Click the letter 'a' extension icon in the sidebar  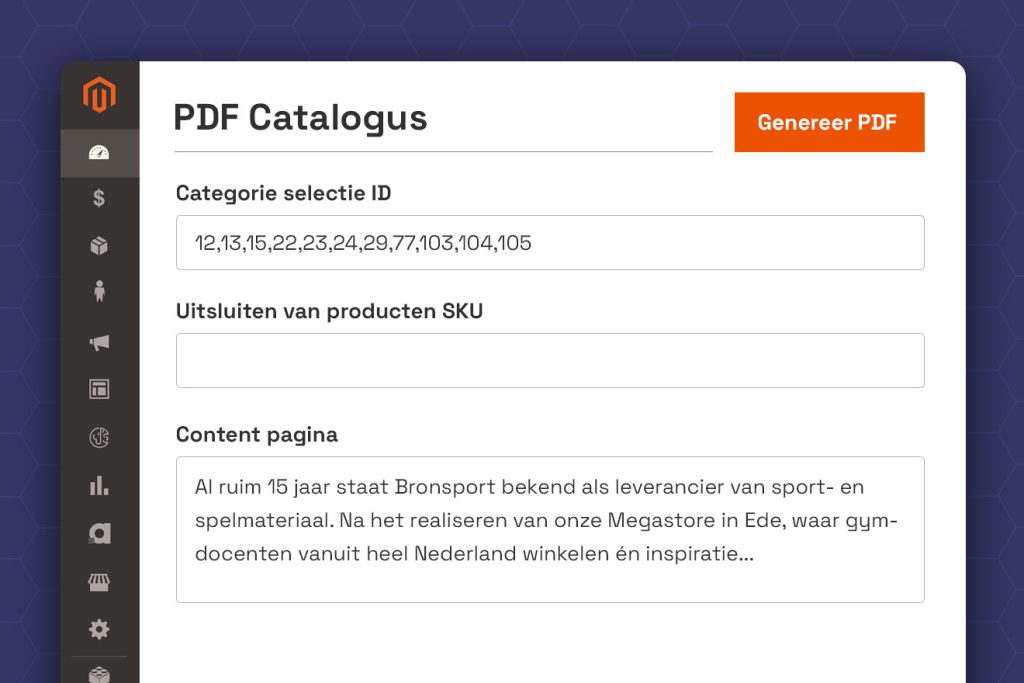99,534
